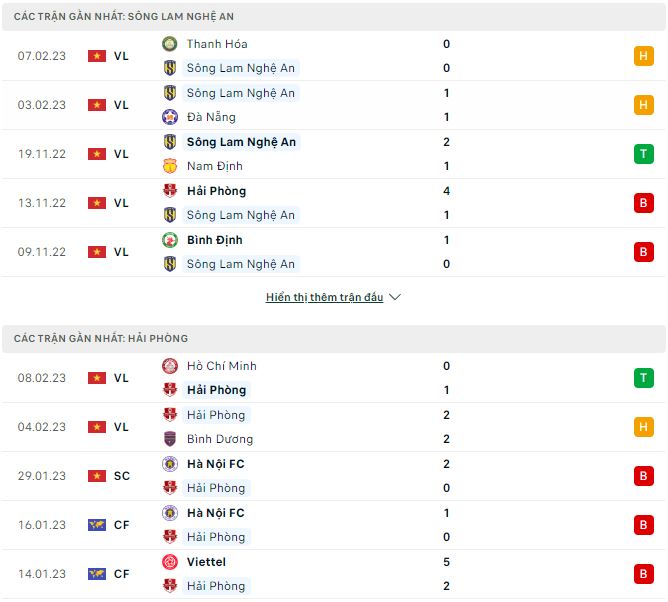
Task: Click the Bình Định team crest icon
Action: (169, 240)
